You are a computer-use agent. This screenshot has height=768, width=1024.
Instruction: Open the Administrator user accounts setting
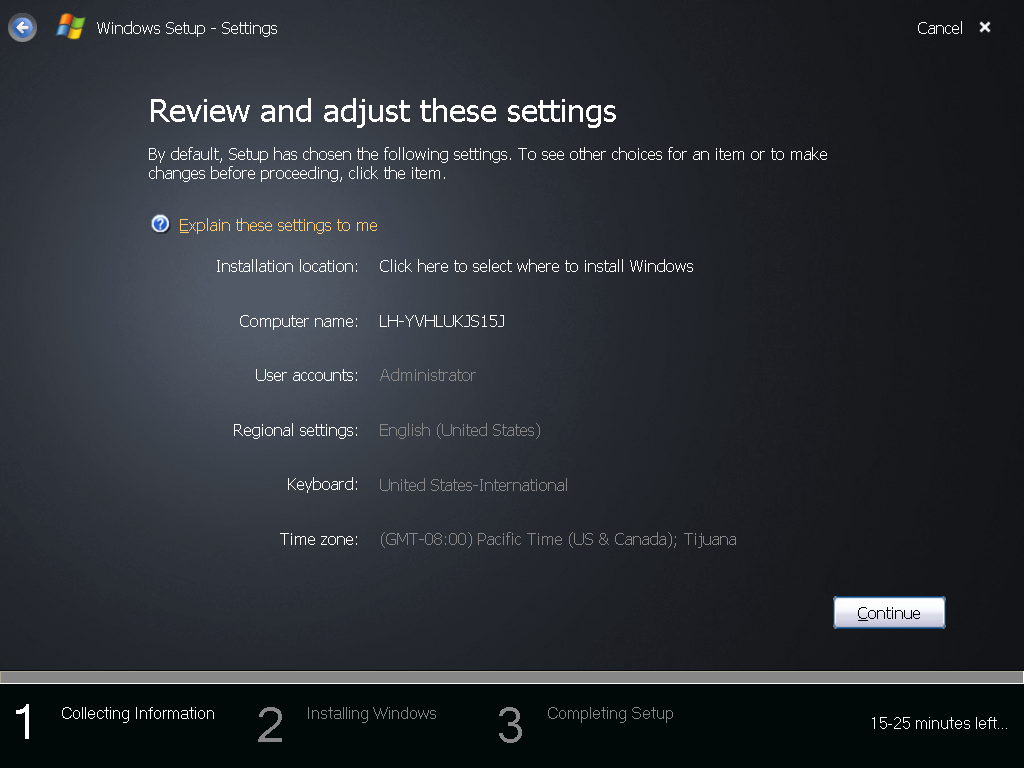click(428, 376)
